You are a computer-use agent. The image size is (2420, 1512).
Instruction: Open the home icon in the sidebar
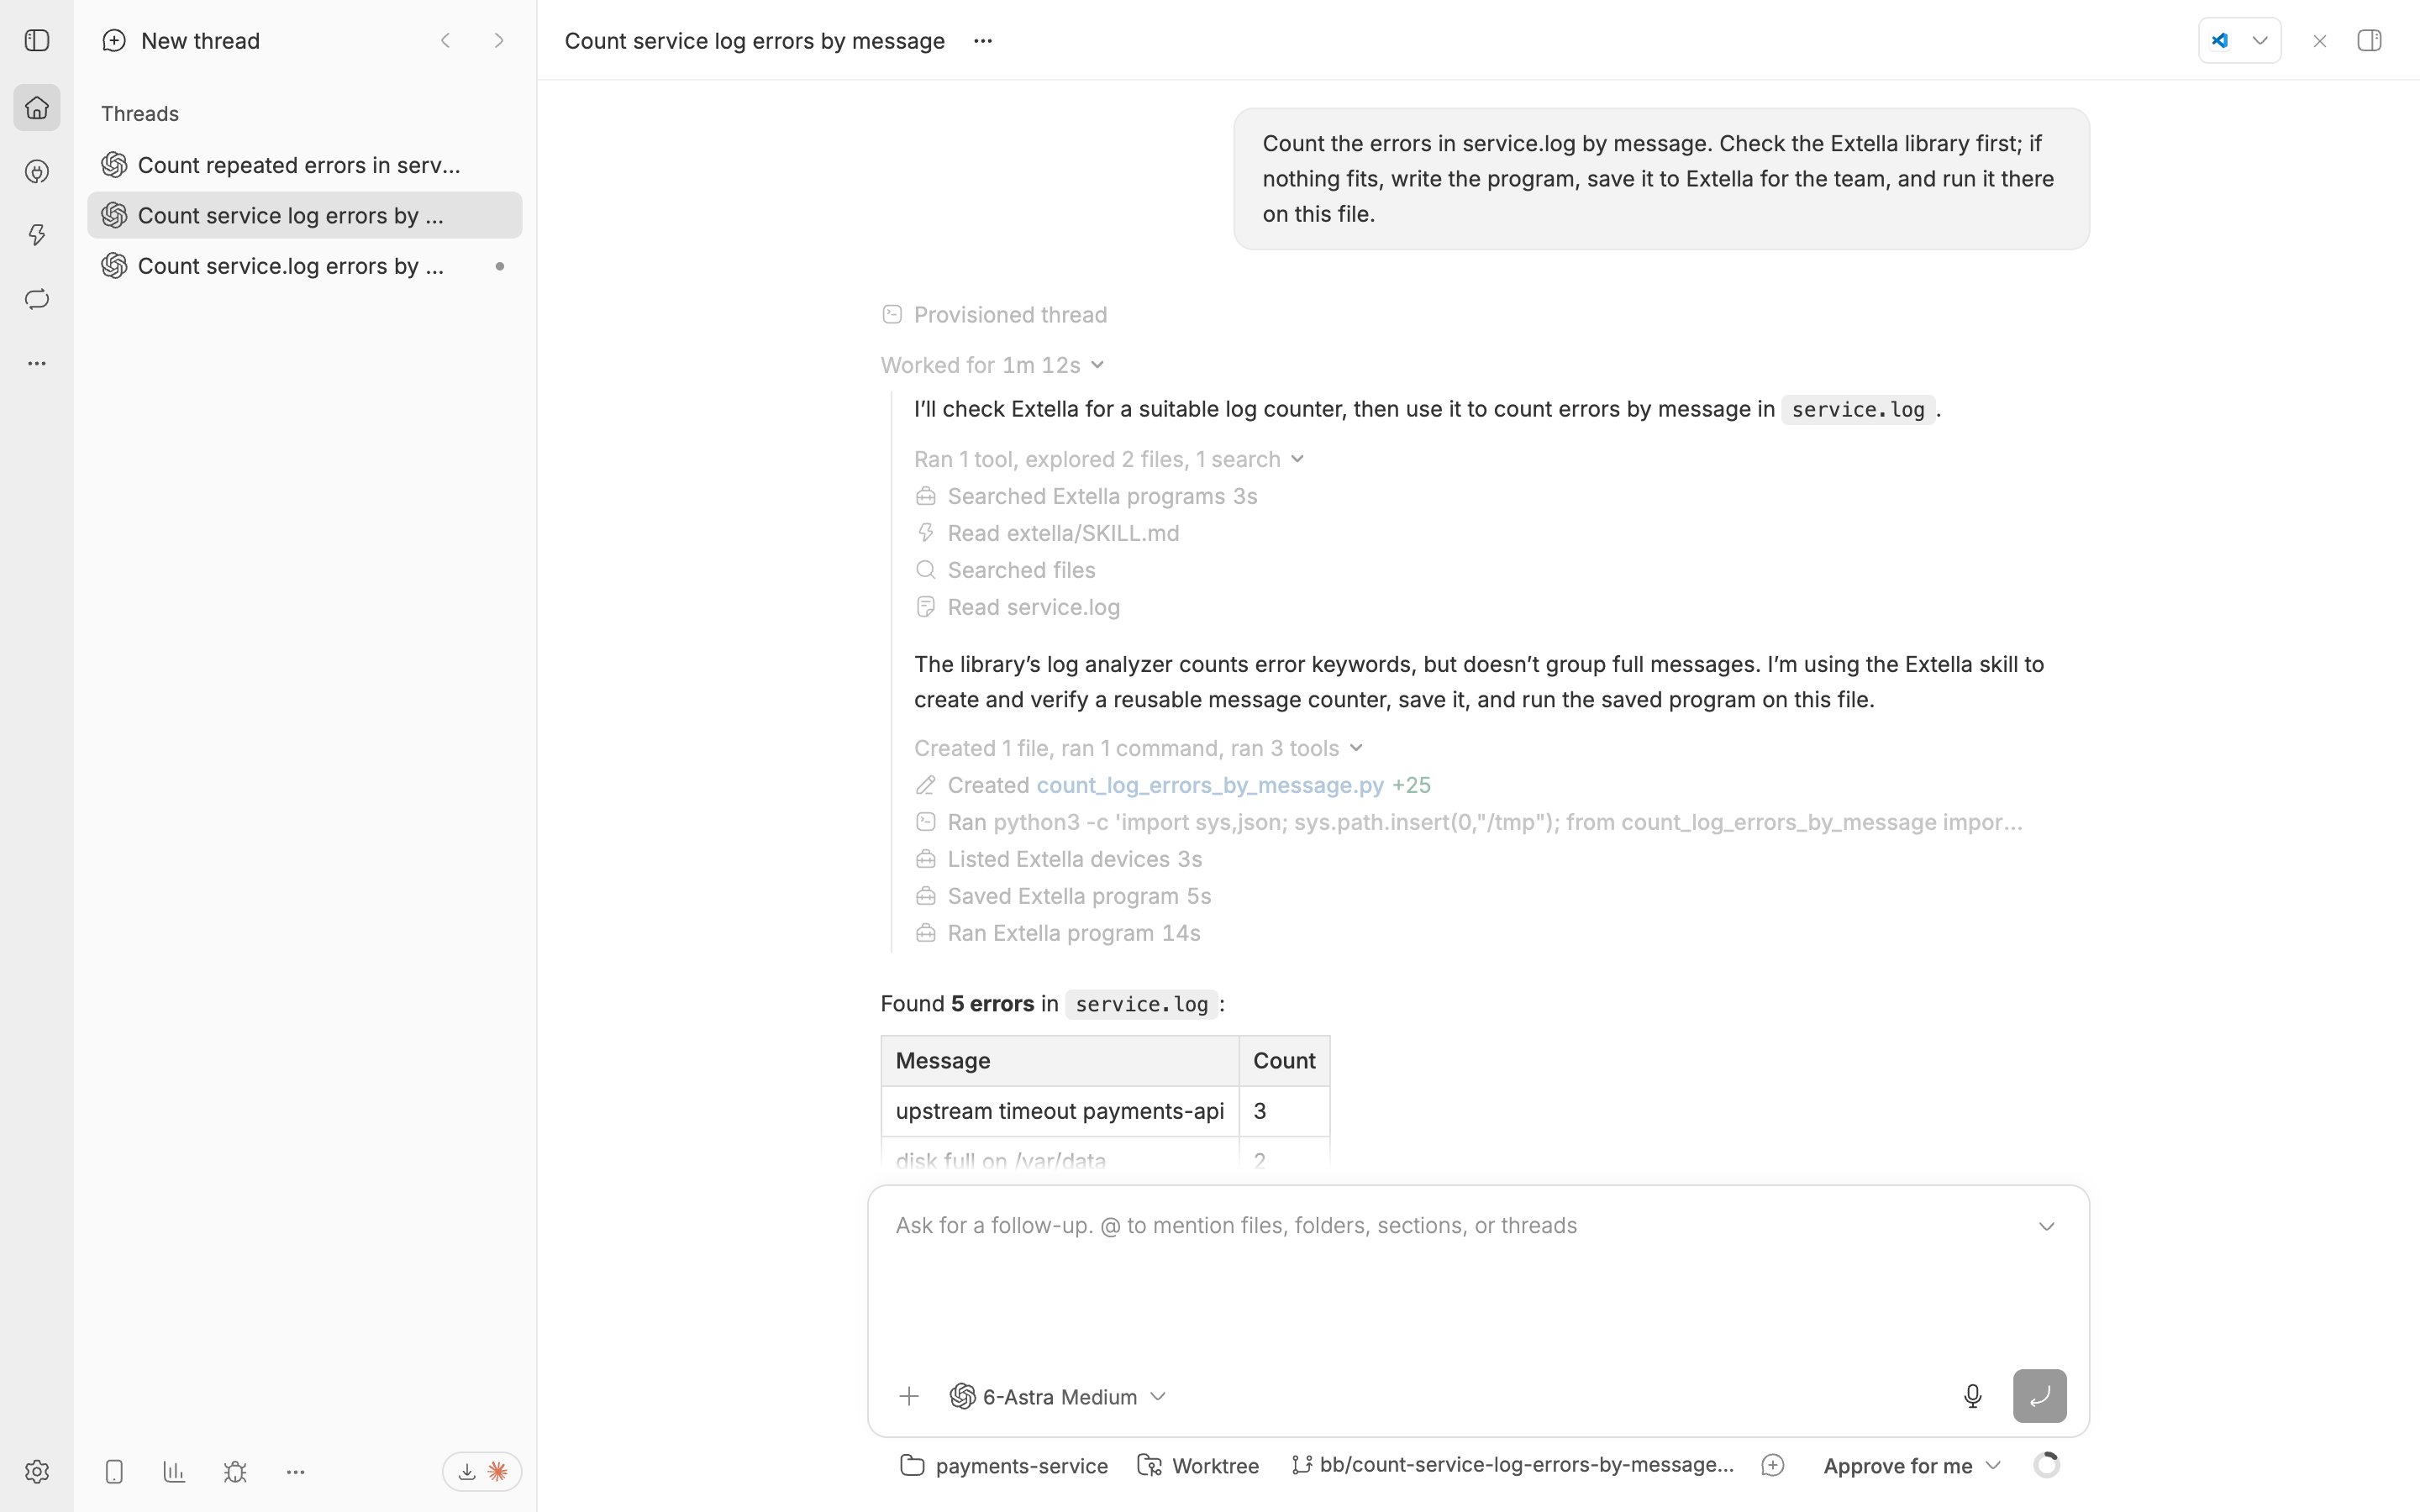(x=37, y=108)
